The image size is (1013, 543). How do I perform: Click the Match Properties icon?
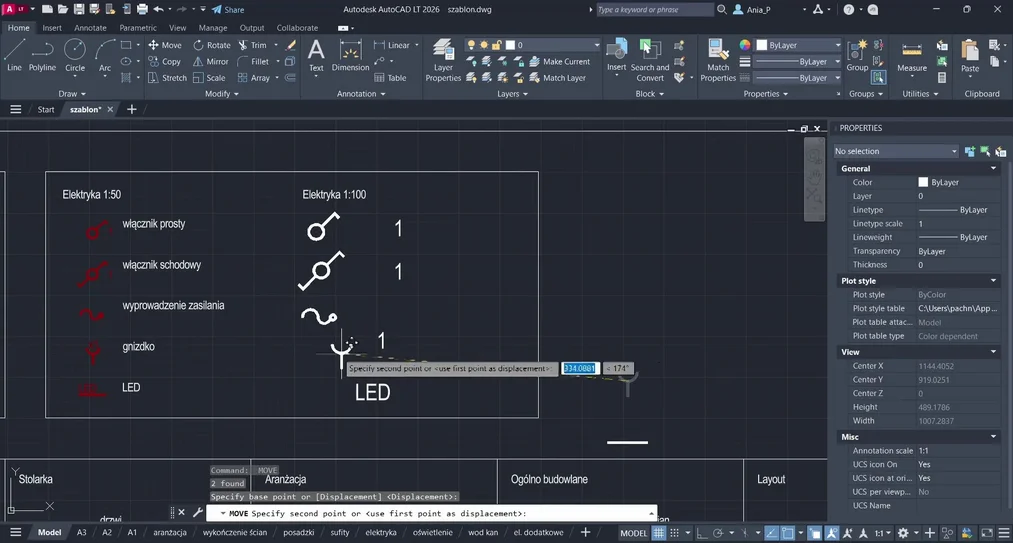point(718,60)
